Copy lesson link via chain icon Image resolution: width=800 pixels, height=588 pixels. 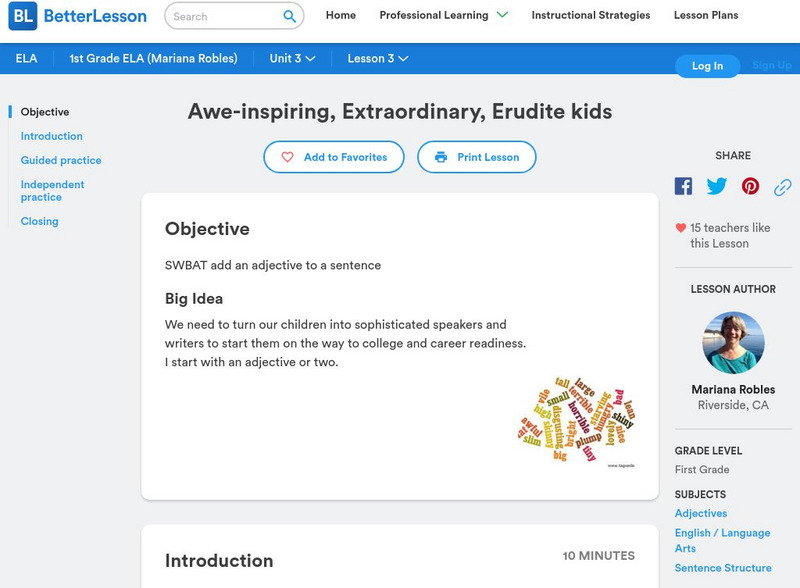click(783, 186)
